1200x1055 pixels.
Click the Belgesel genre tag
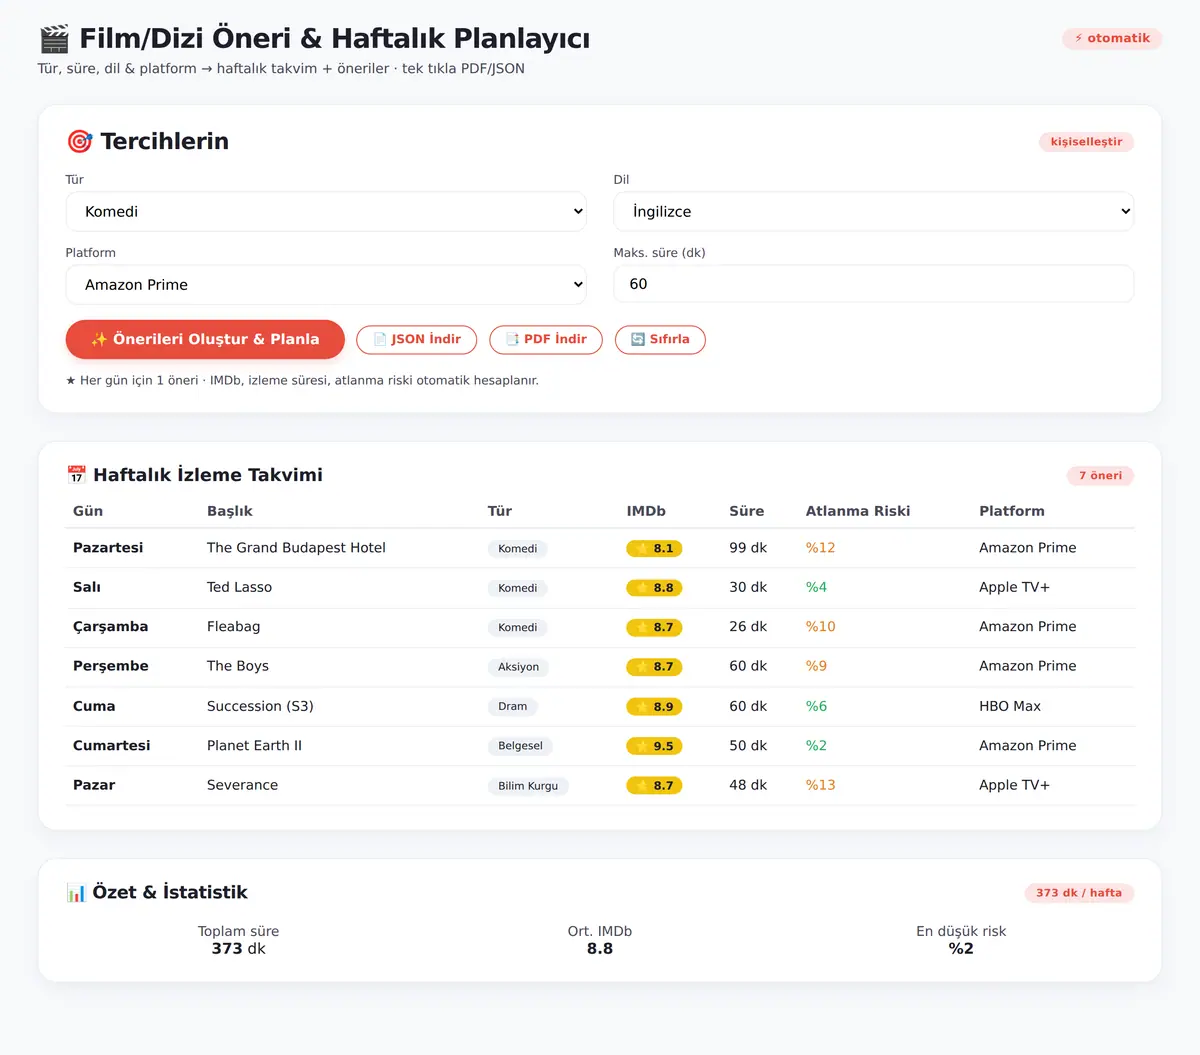(521, 746)
